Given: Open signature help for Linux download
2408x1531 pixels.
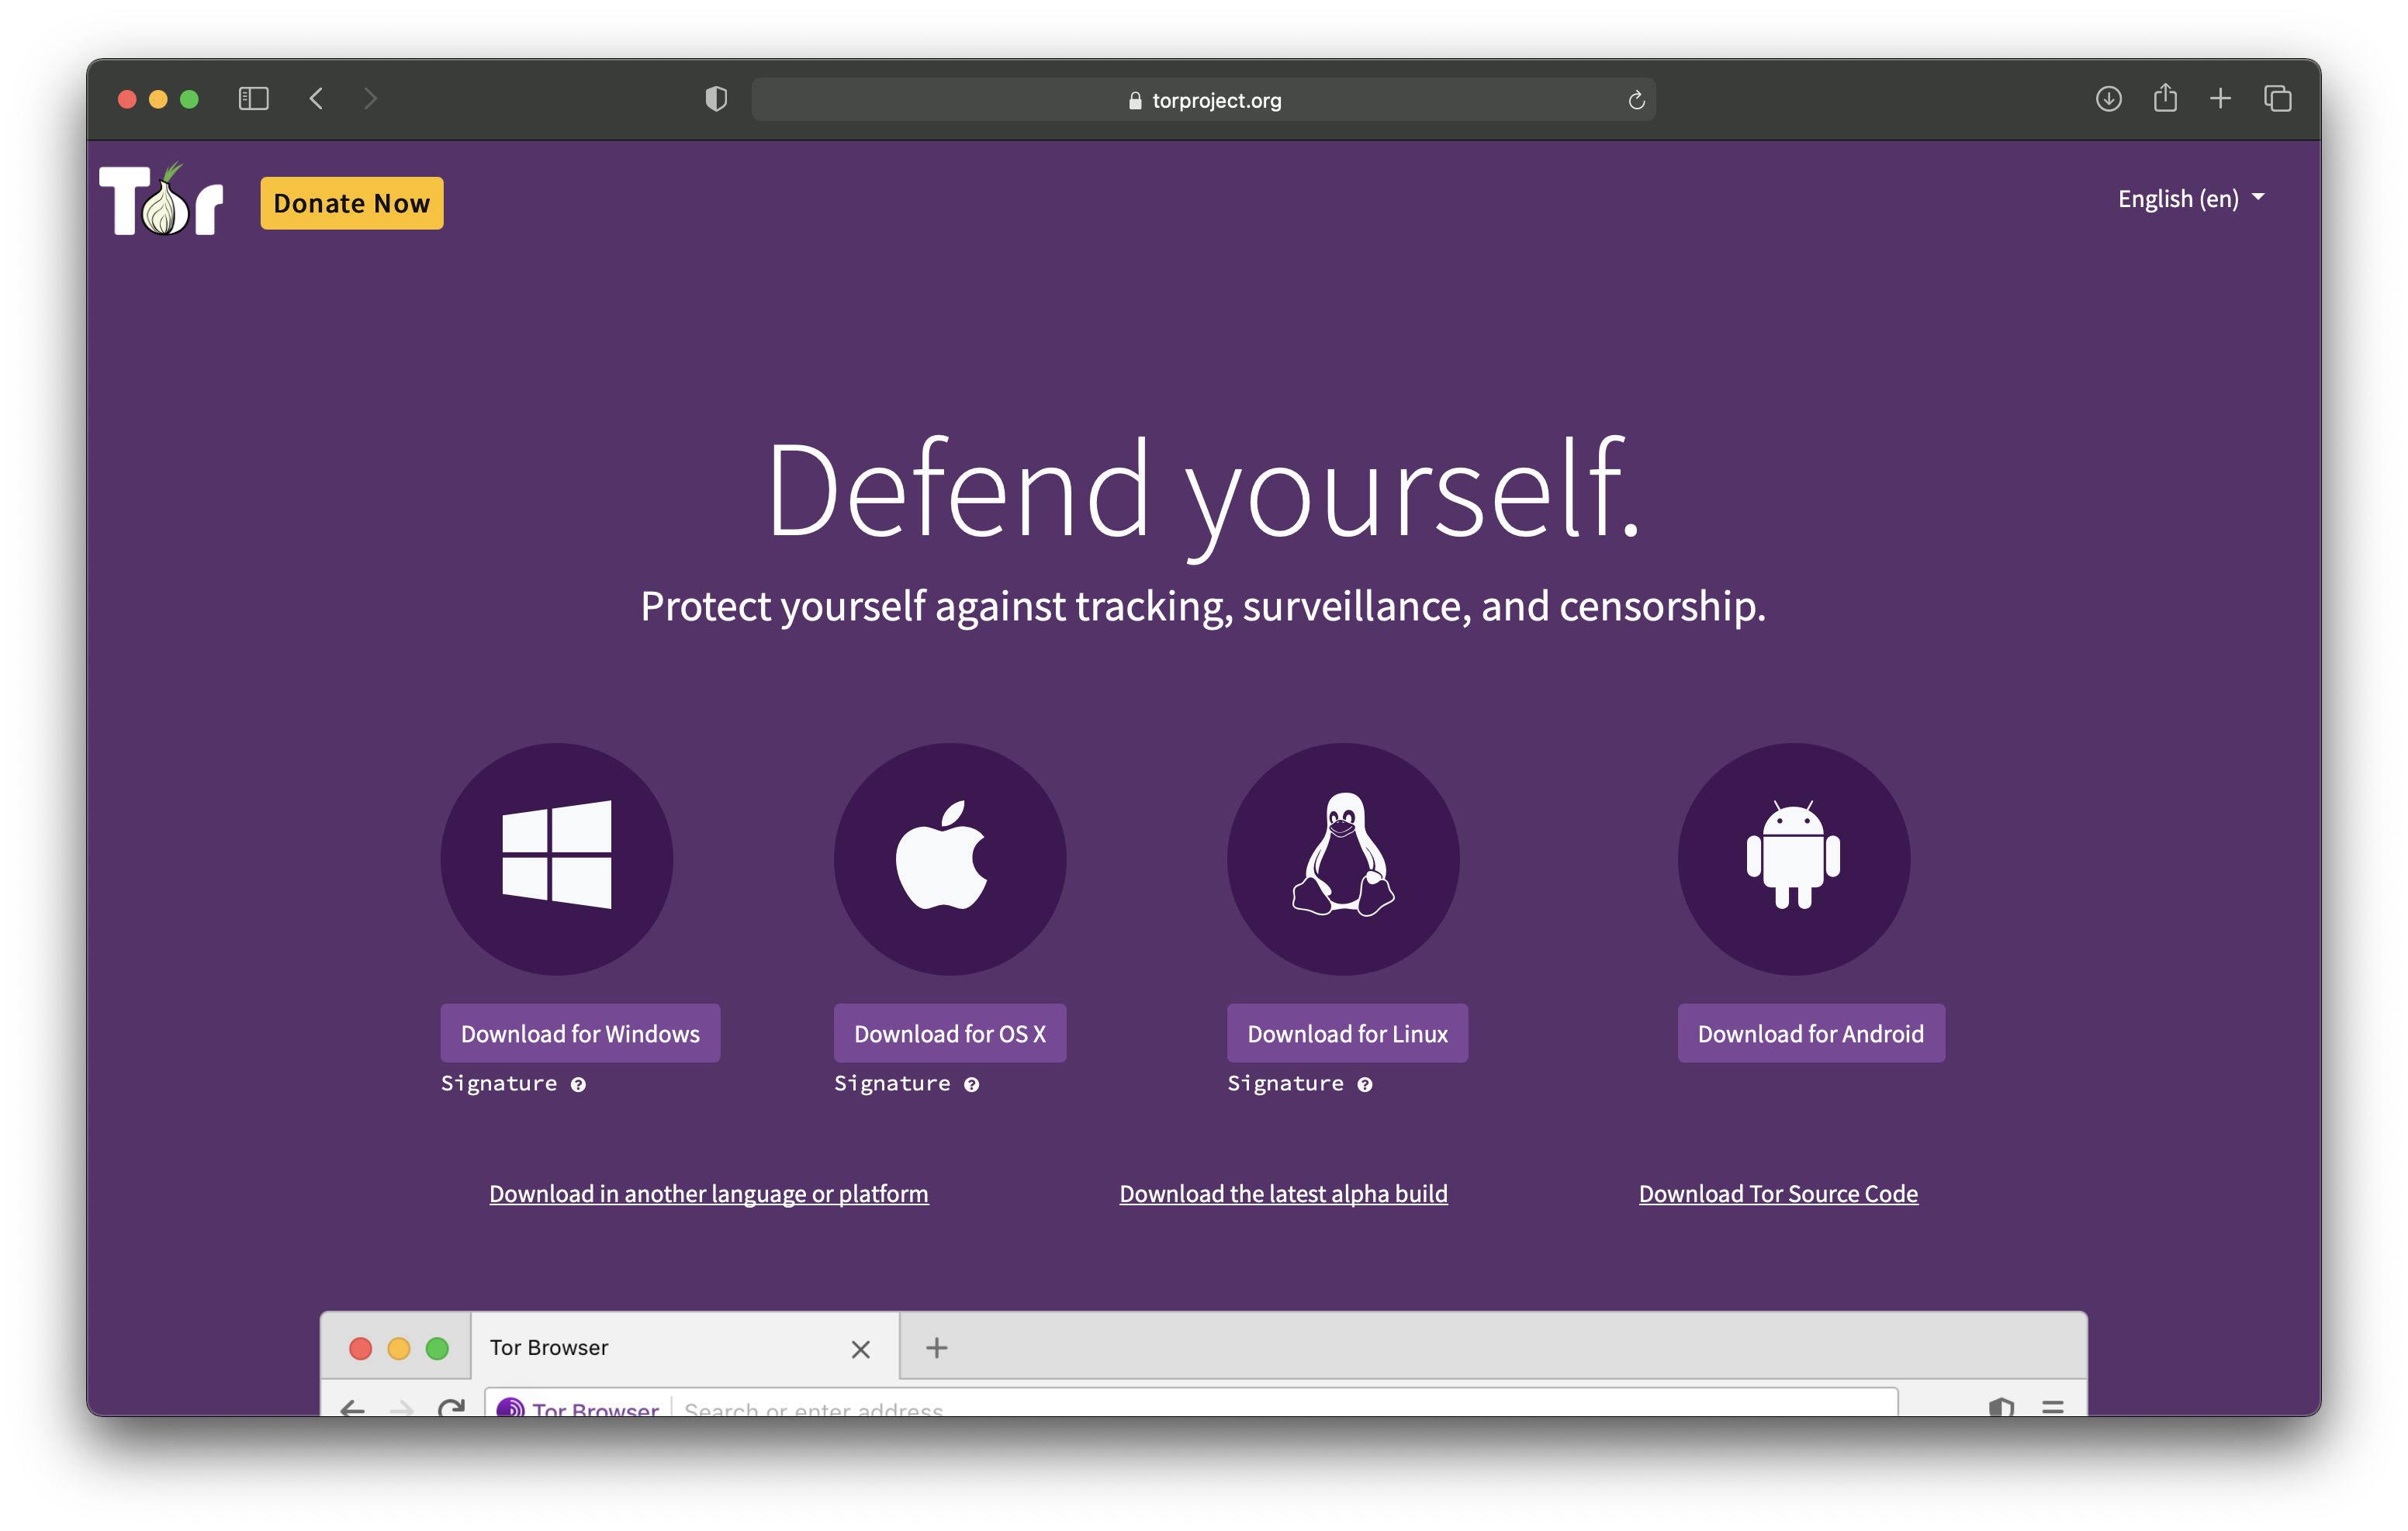Looking at the screenshot, I should click(1365, 1085).
